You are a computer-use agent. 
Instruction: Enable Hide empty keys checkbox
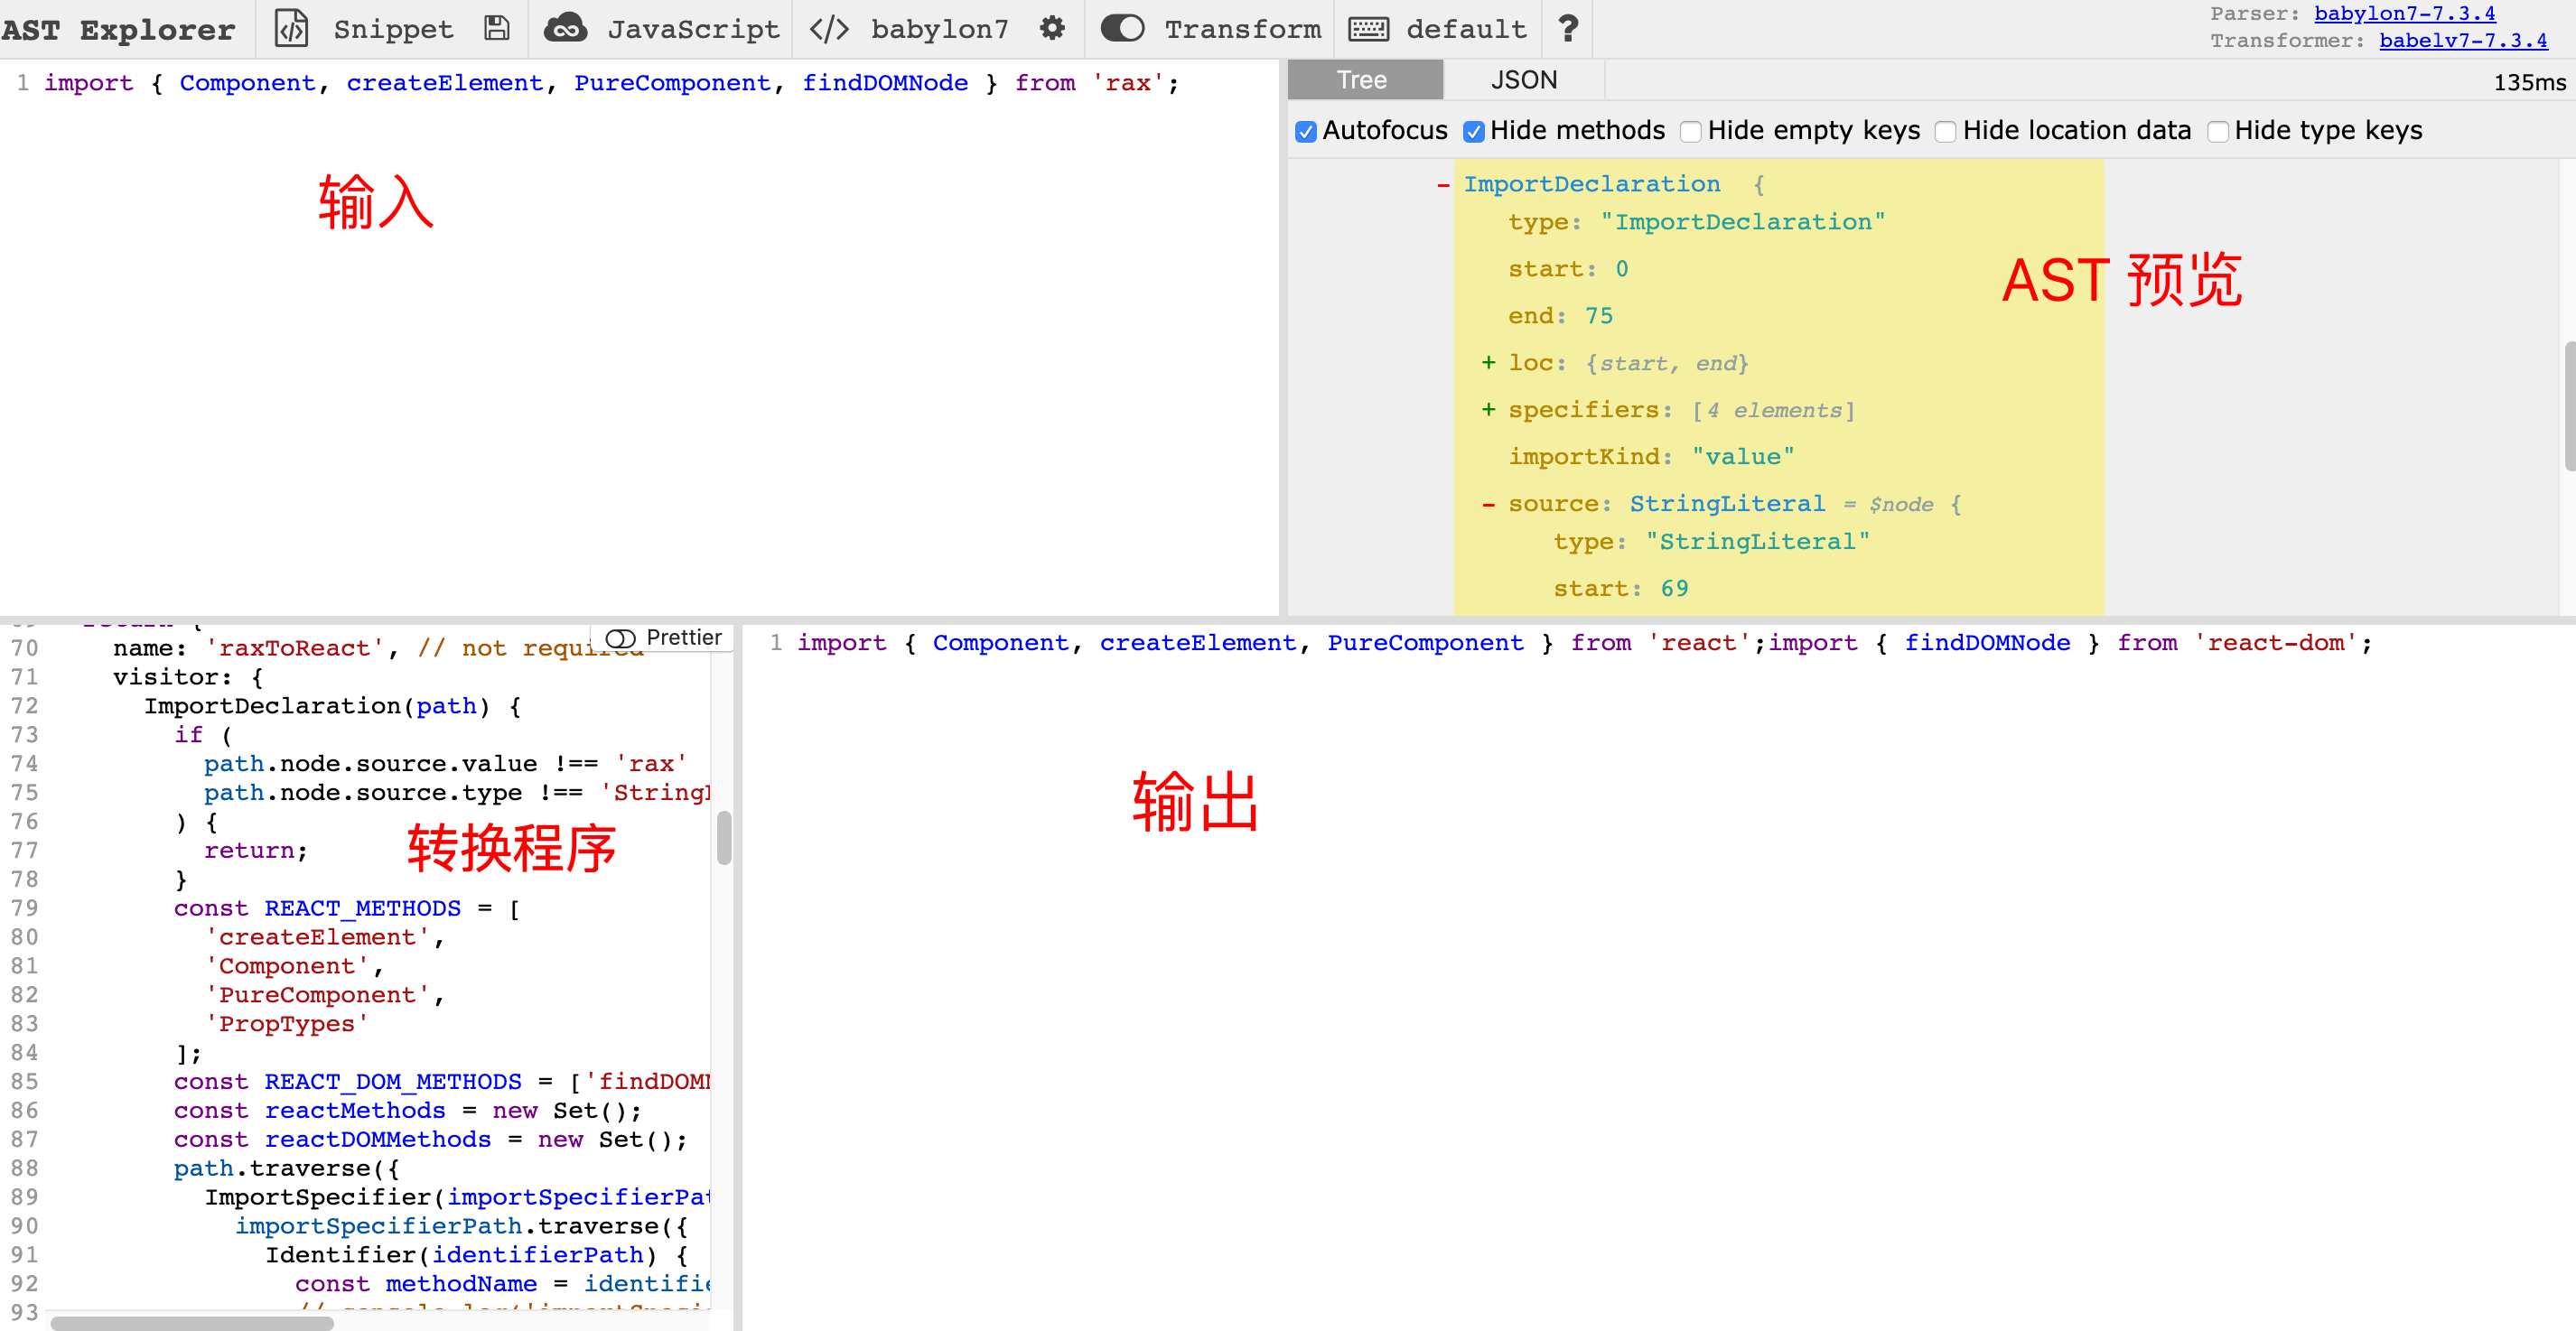tap(1690, 132)
